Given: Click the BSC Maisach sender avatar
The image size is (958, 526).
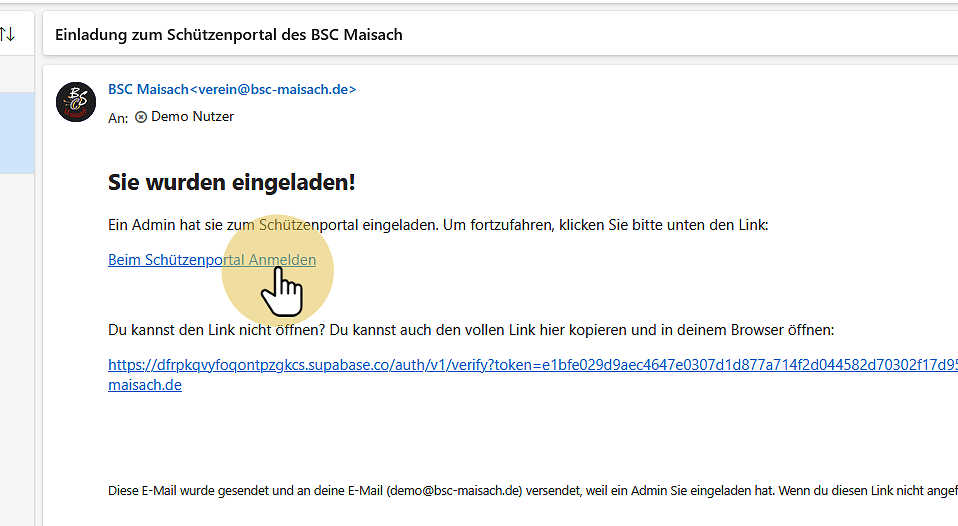Looking at the screenshot, I should [x=76, y=102].
